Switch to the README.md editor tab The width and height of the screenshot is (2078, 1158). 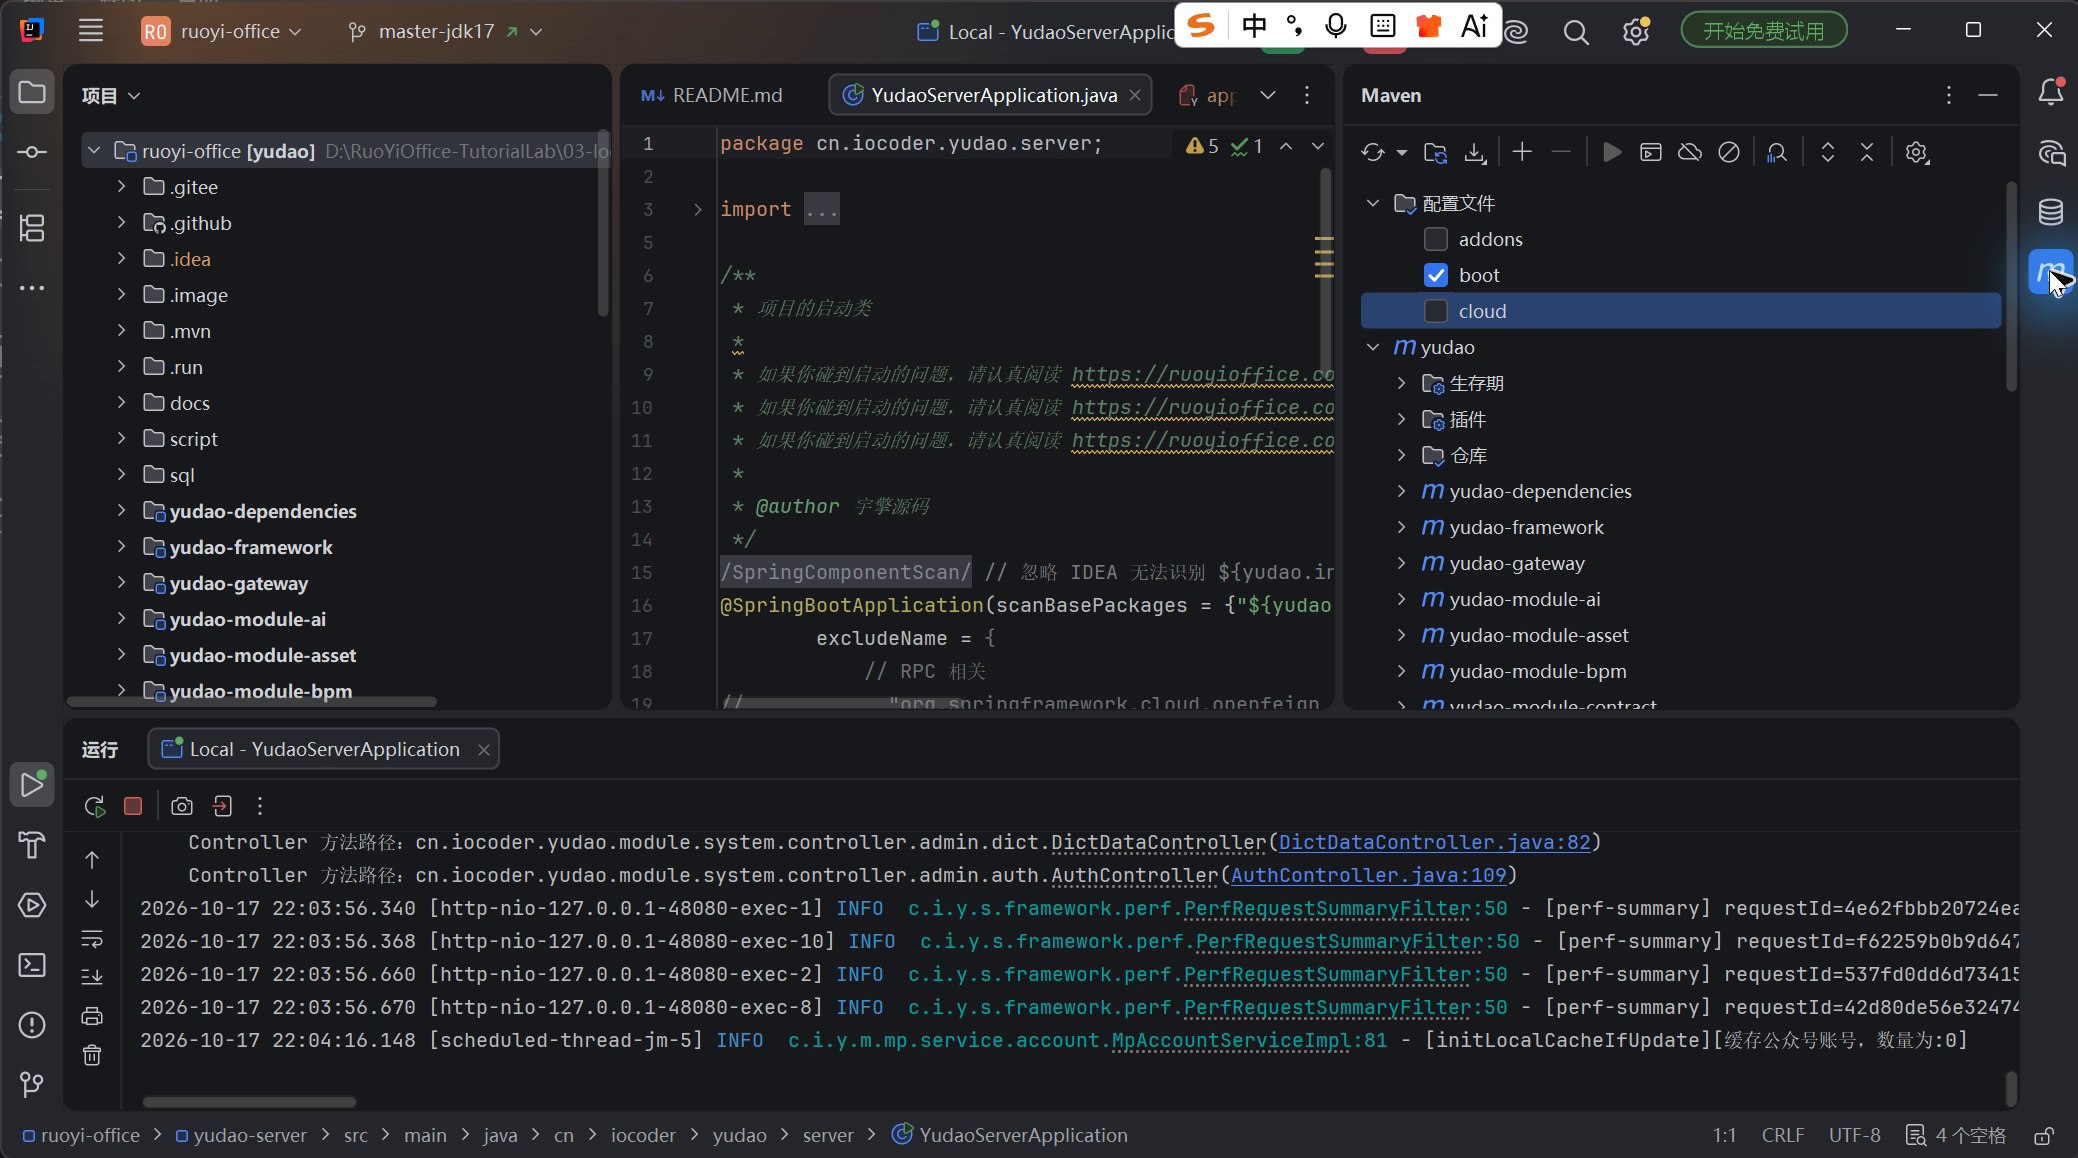coord(712,95)
